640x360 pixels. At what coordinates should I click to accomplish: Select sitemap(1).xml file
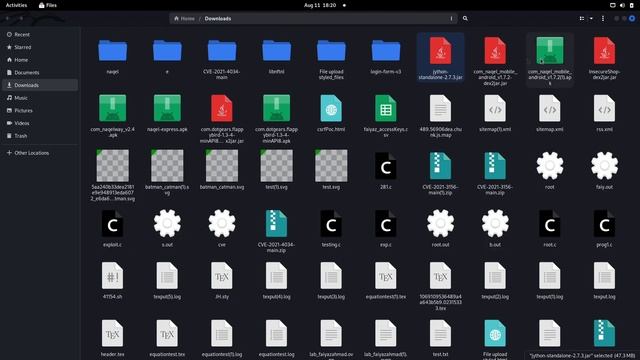pos(495,113)
